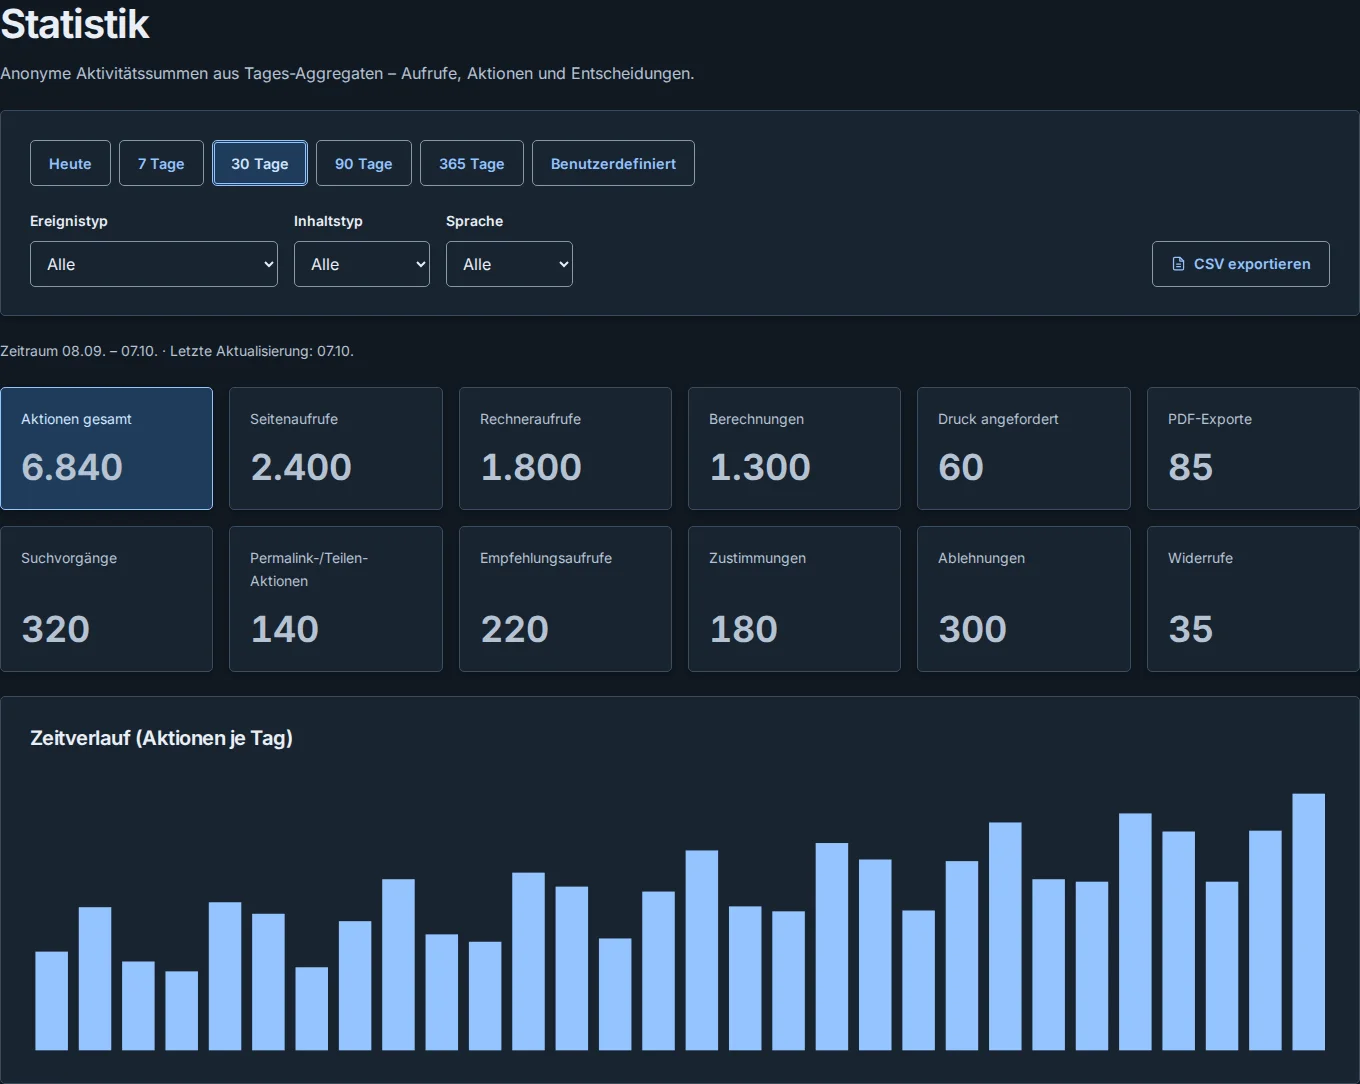Click the Sprache label
This screenshot has height=1084, width=1360.
474,221
